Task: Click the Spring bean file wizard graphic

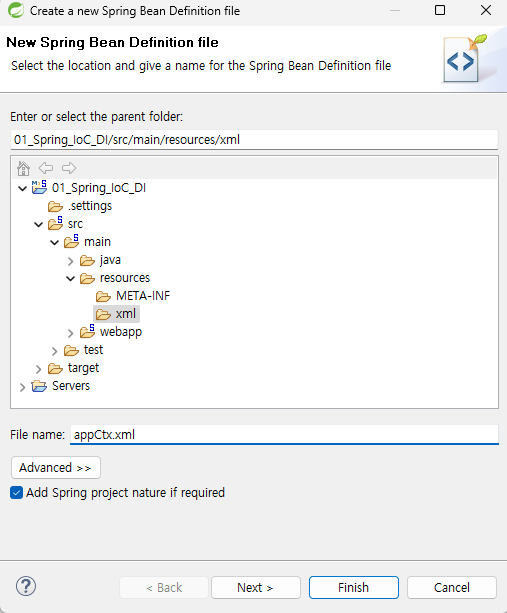Action: [465, 59]
